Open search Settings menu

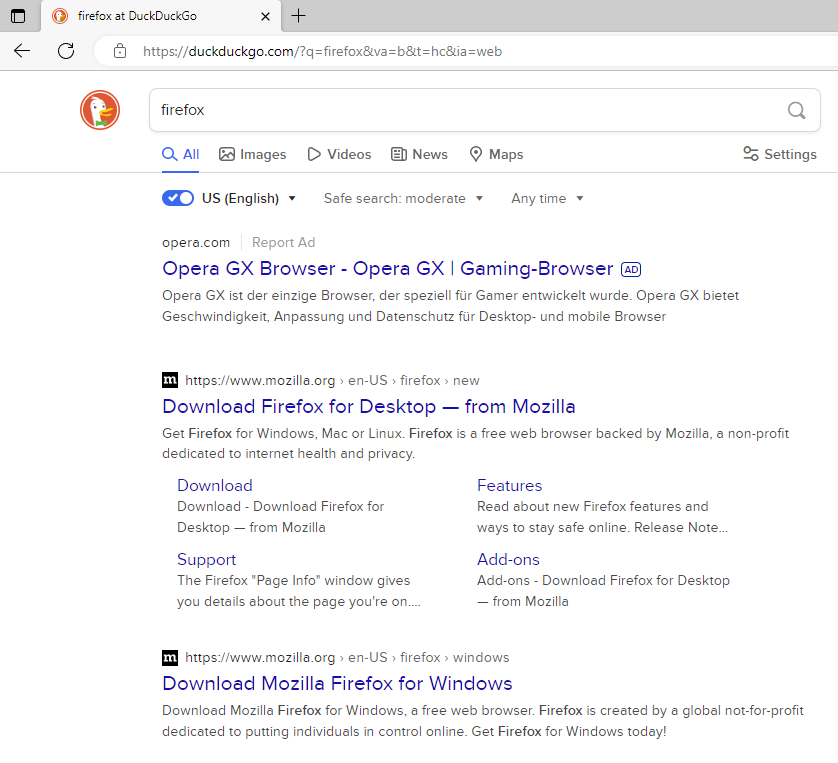(780, 154)
